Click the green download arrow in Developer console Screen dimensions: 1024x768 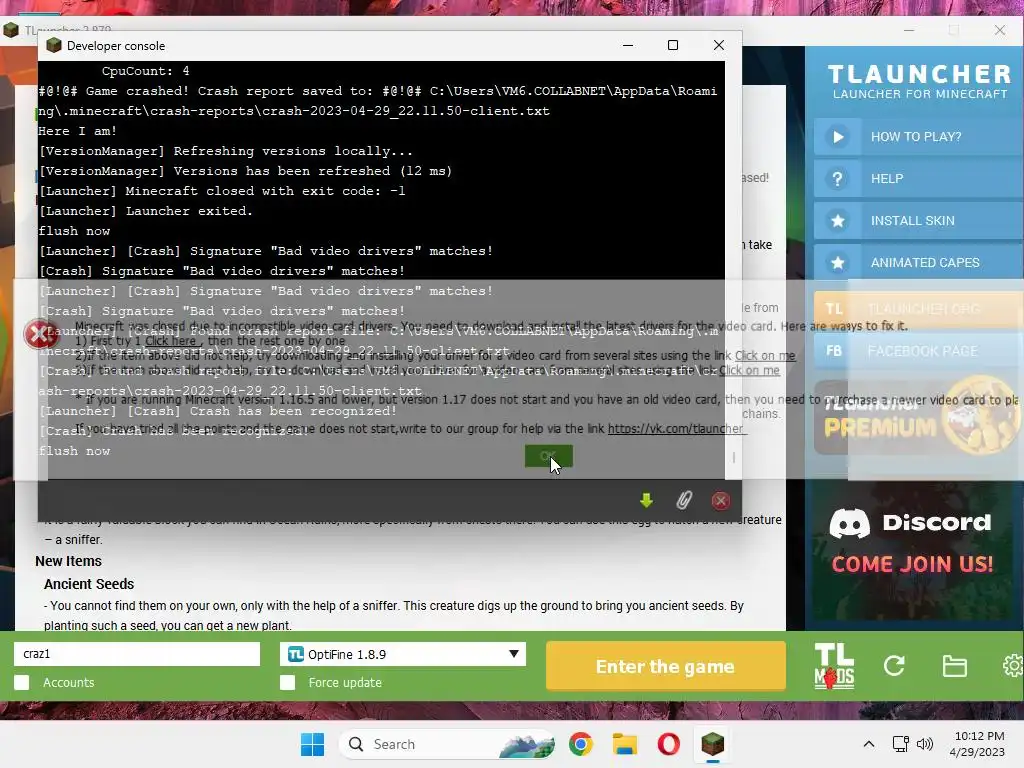[x=646, y=500]
